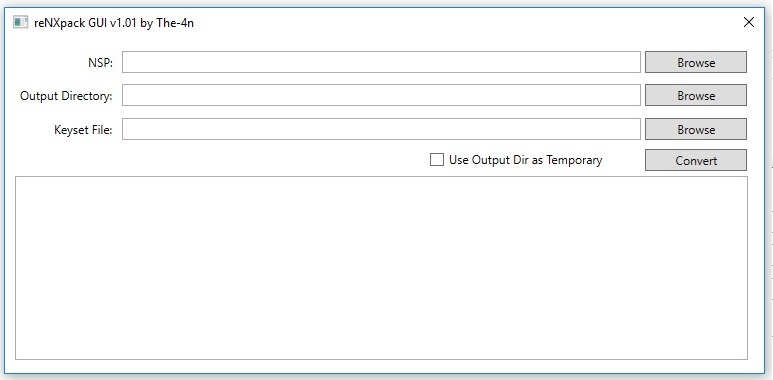Browse for the Output Directory
Screen dimensions: 773x380
tap(696, 95)
